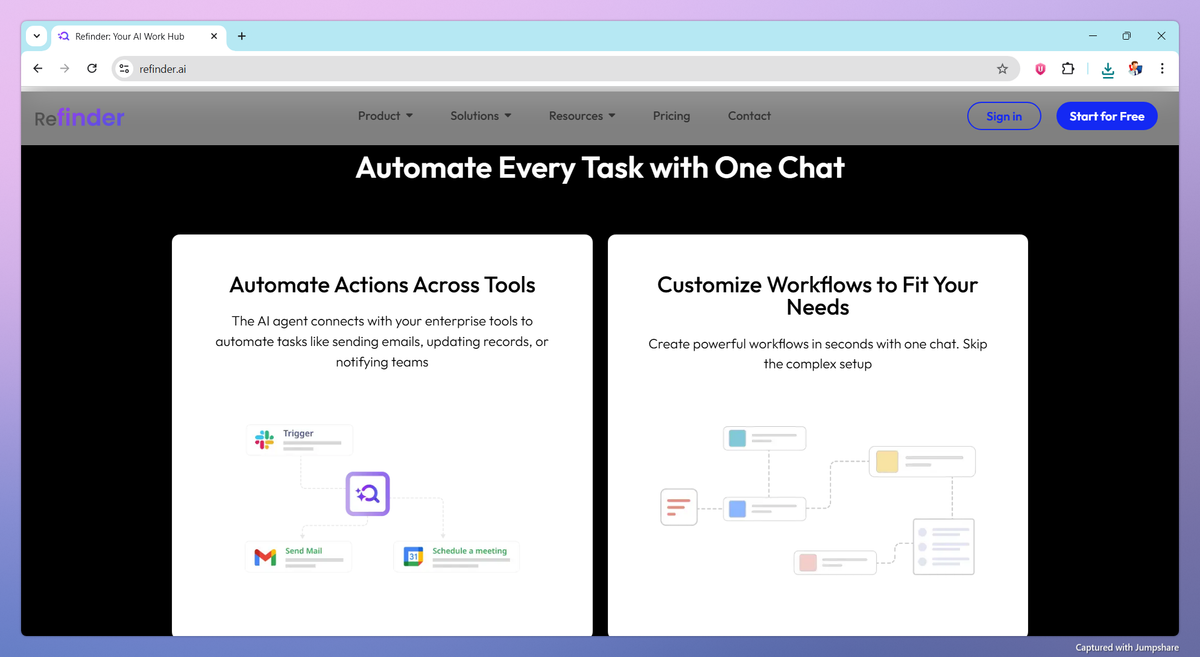Select the Refinder: Your AI Work Hub tab
Viewport: 1200px width, 657px height.
tap(138, 36)
